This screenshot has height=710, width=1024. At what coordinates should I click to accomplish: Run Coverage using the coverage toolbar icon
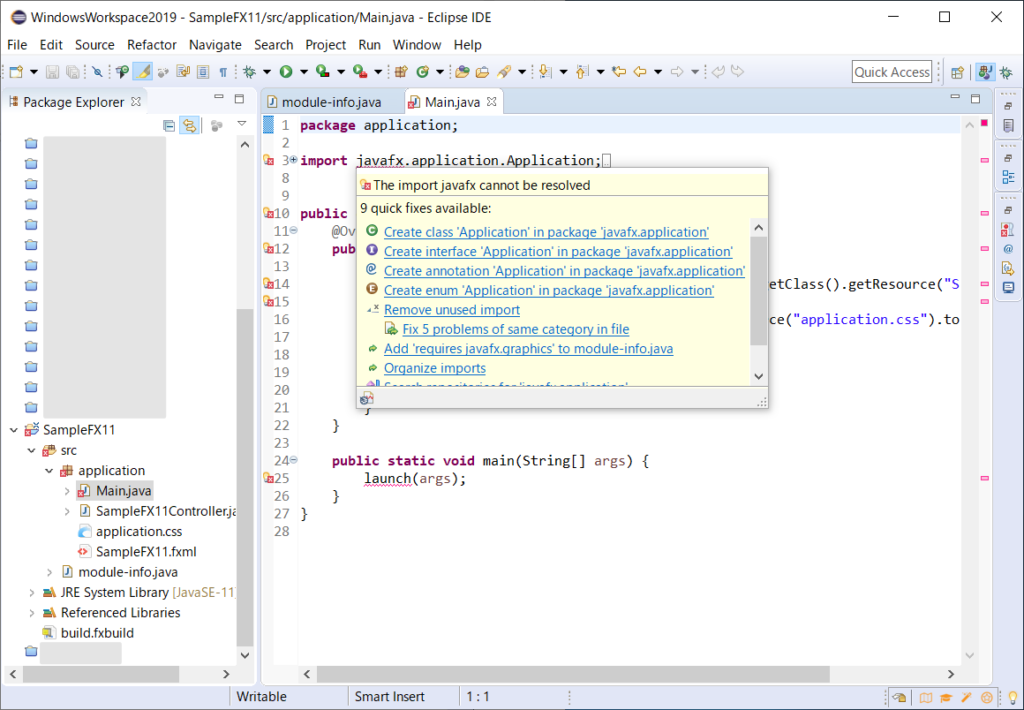point(320,71)
